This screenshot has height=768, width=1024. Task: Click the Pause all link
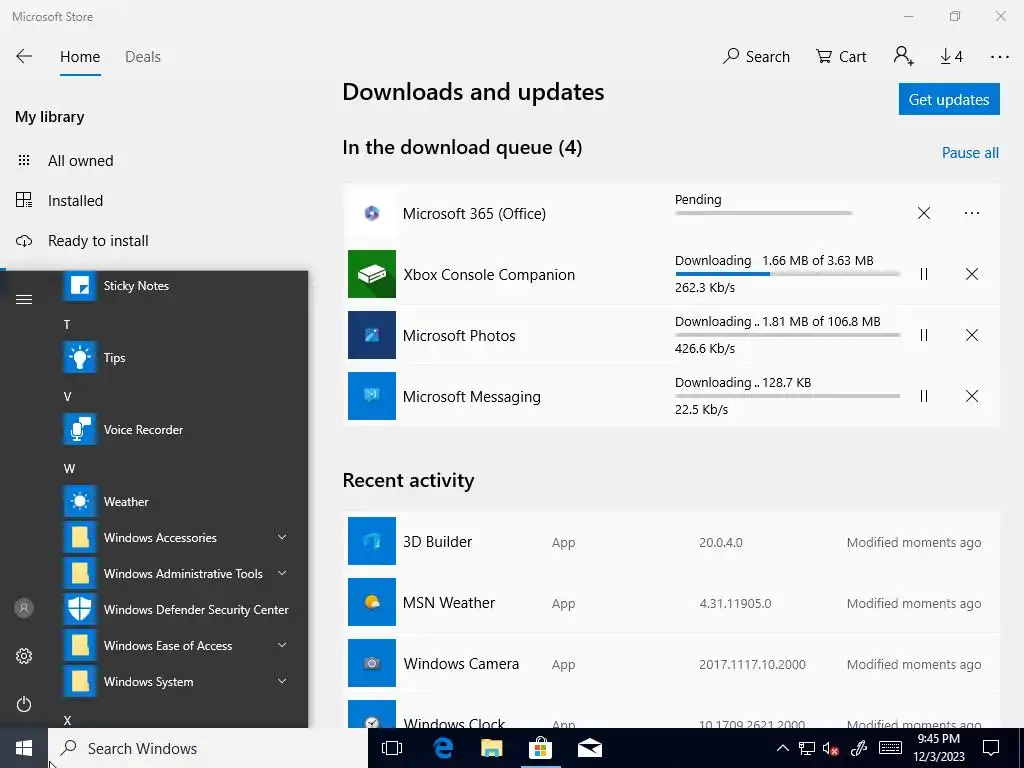click(970, 153)
